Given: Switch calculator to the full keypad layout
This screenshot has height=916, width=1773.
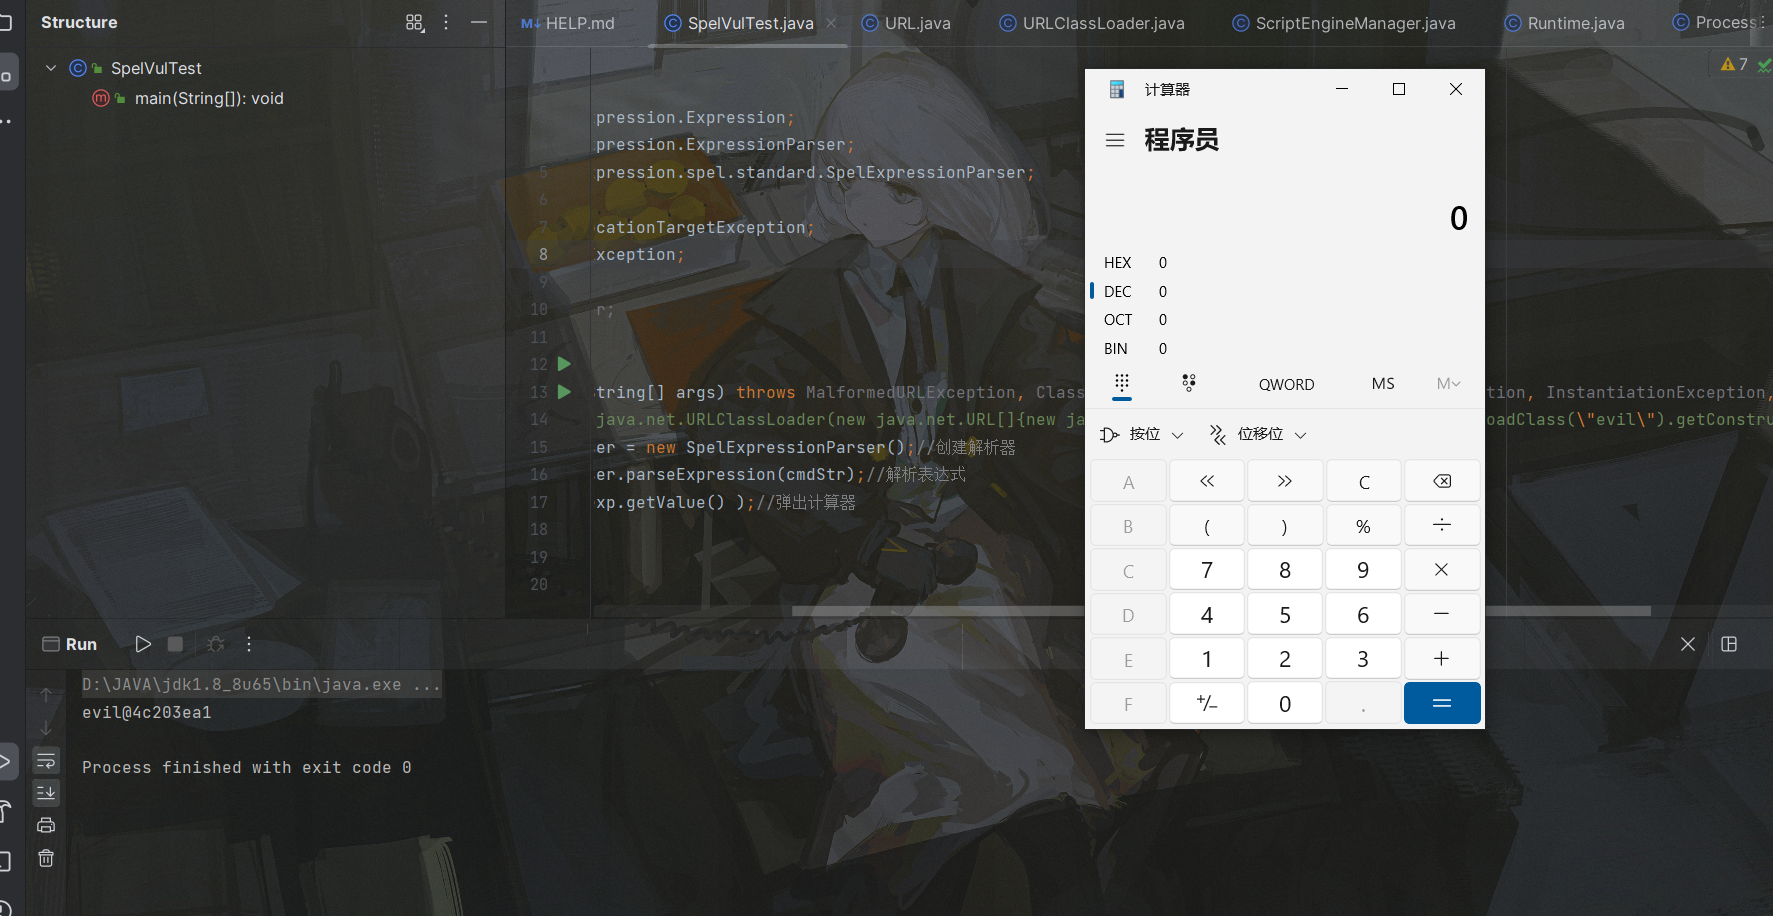Looking at the screenshot, I should [1121, 384].
